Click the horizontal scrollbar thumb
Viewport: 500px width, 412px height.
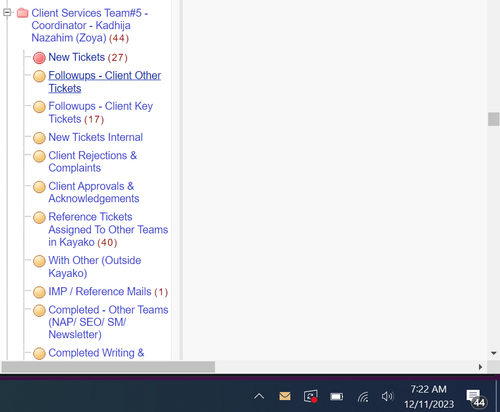point(108,367)
